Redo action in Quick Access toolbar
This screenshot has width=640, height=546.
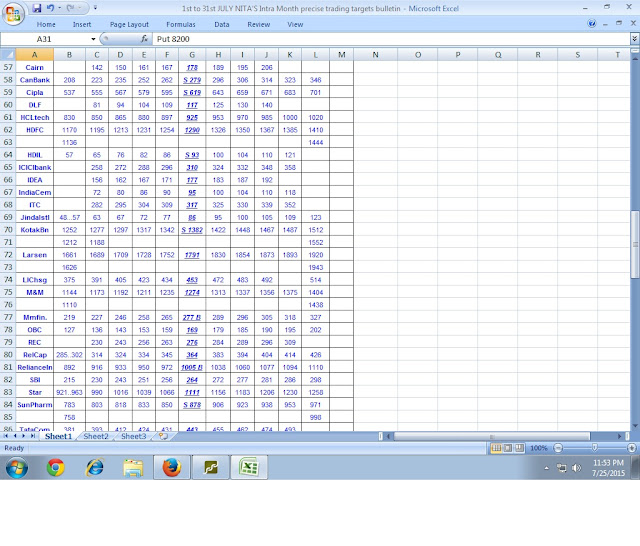[x=71, y=8]
